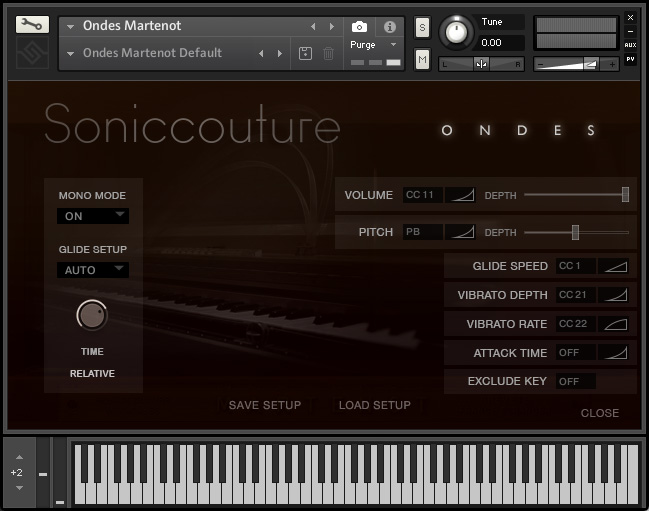Click the PITCH DEPTH slider handle

point(575,232)
